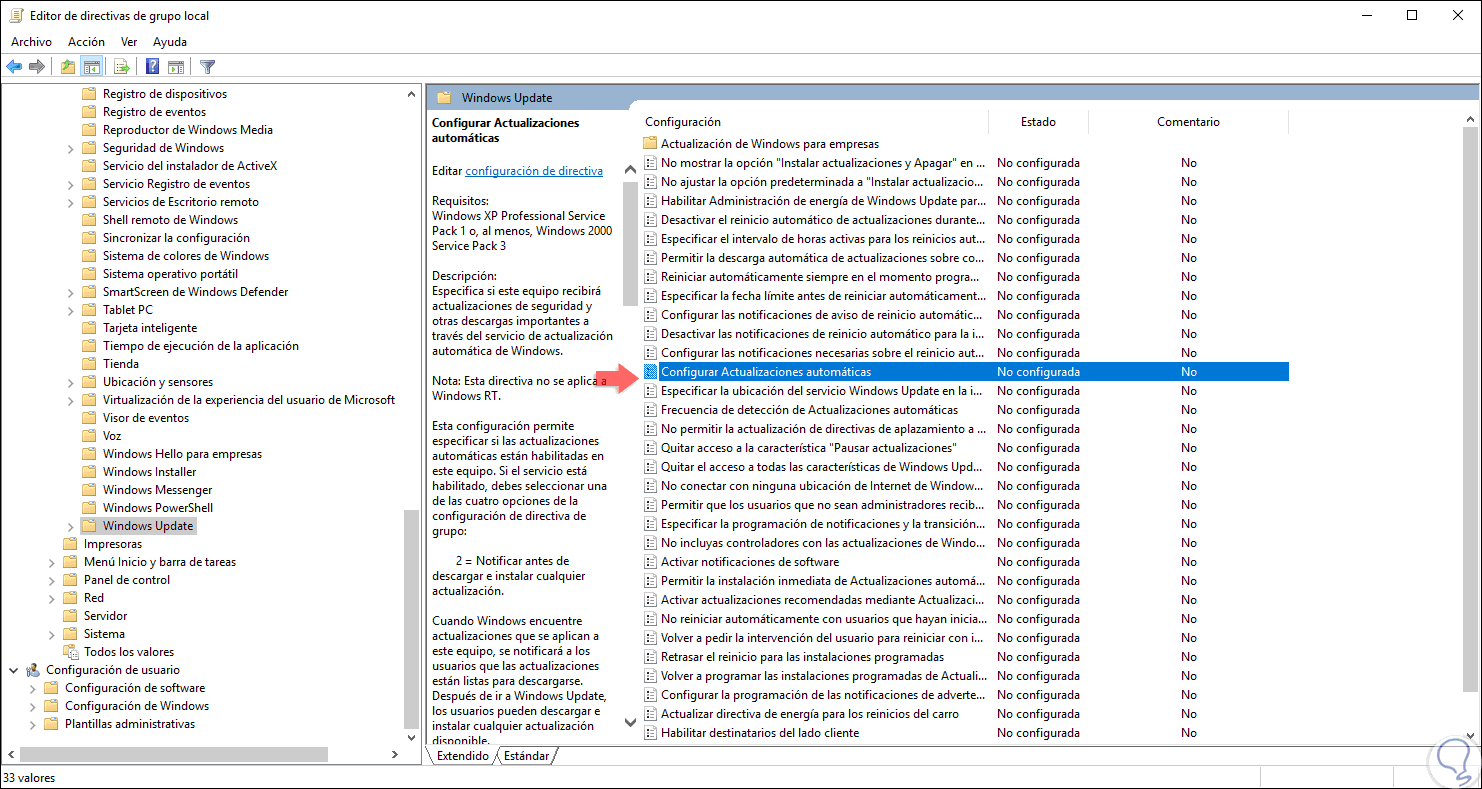
Task: Expand the Tablet PC tree node
Action: [70, 310]
